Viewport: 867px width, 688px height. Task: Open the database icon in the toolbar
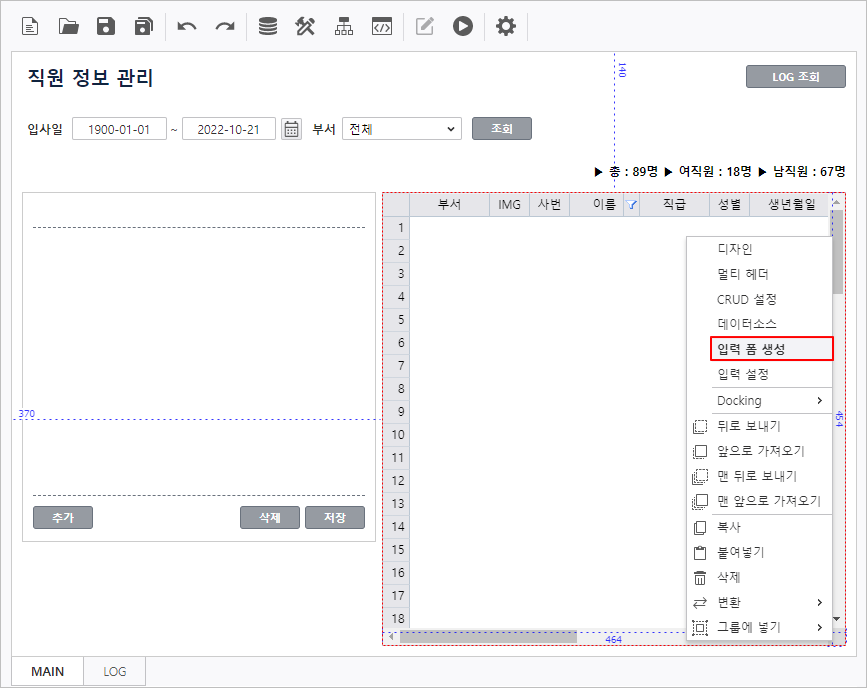pos(268,27)
